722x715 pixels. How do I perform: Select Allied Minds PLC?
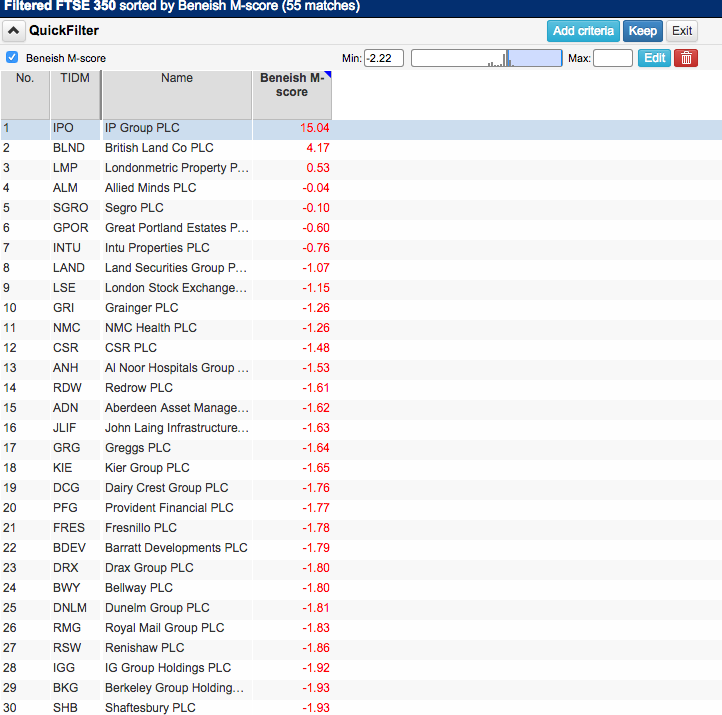click(x=150, y=188)
